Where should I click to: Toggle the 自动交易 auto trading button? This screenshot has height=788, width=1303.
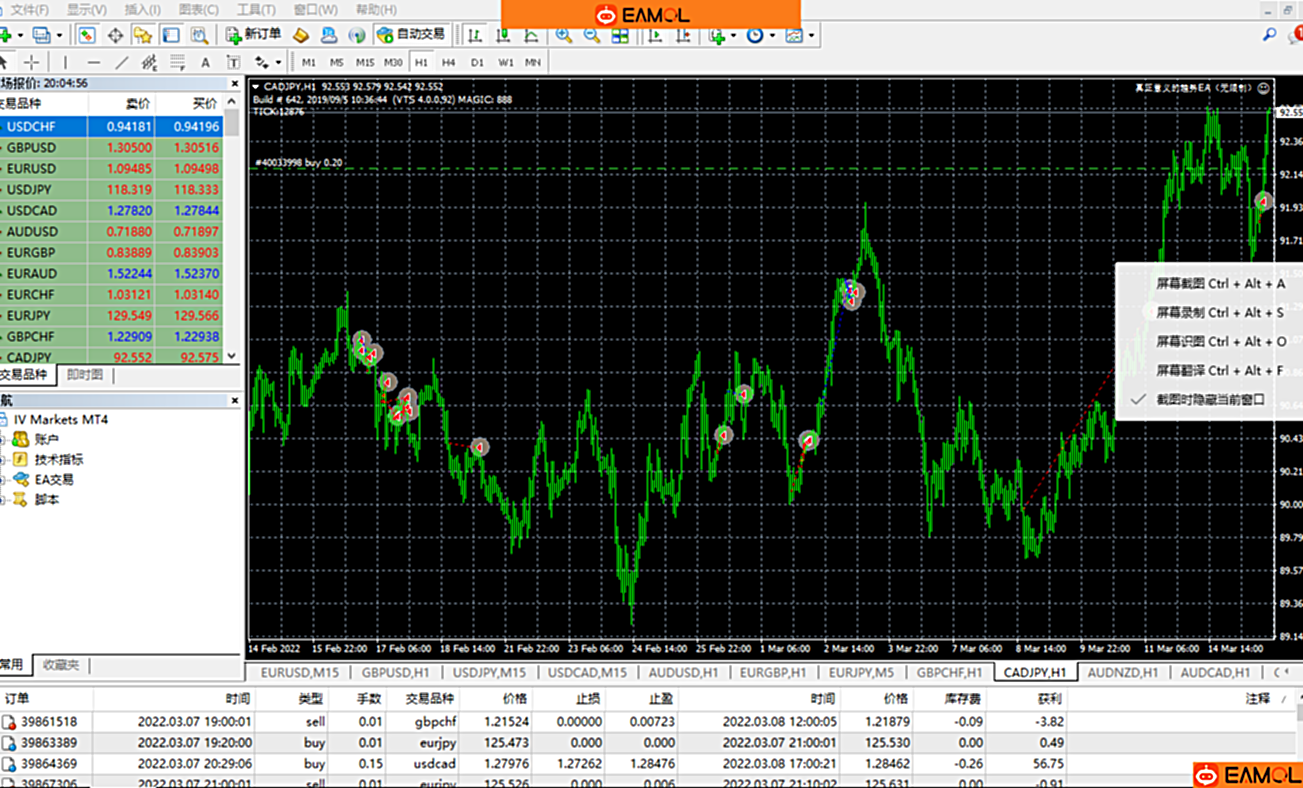410,34
